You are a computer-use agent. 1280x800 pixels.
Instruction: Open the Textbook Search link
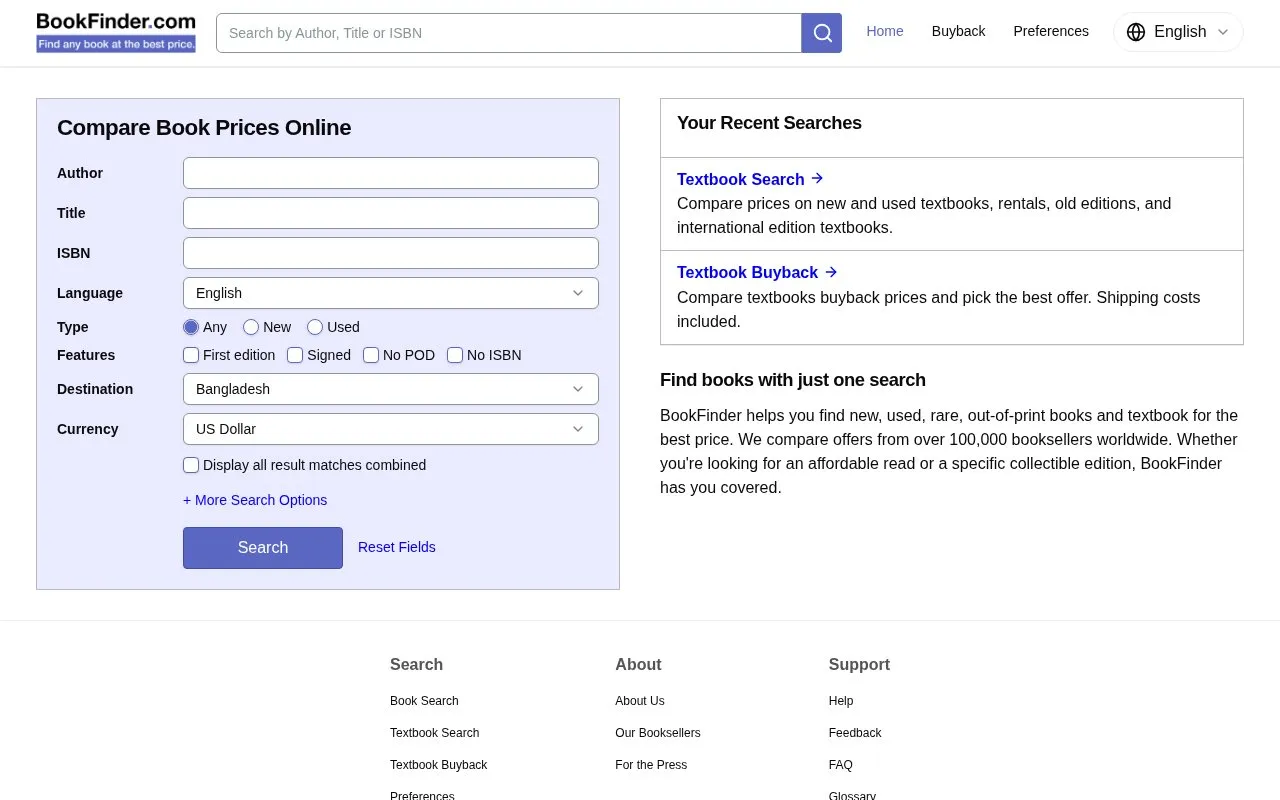tap(741, 179)
